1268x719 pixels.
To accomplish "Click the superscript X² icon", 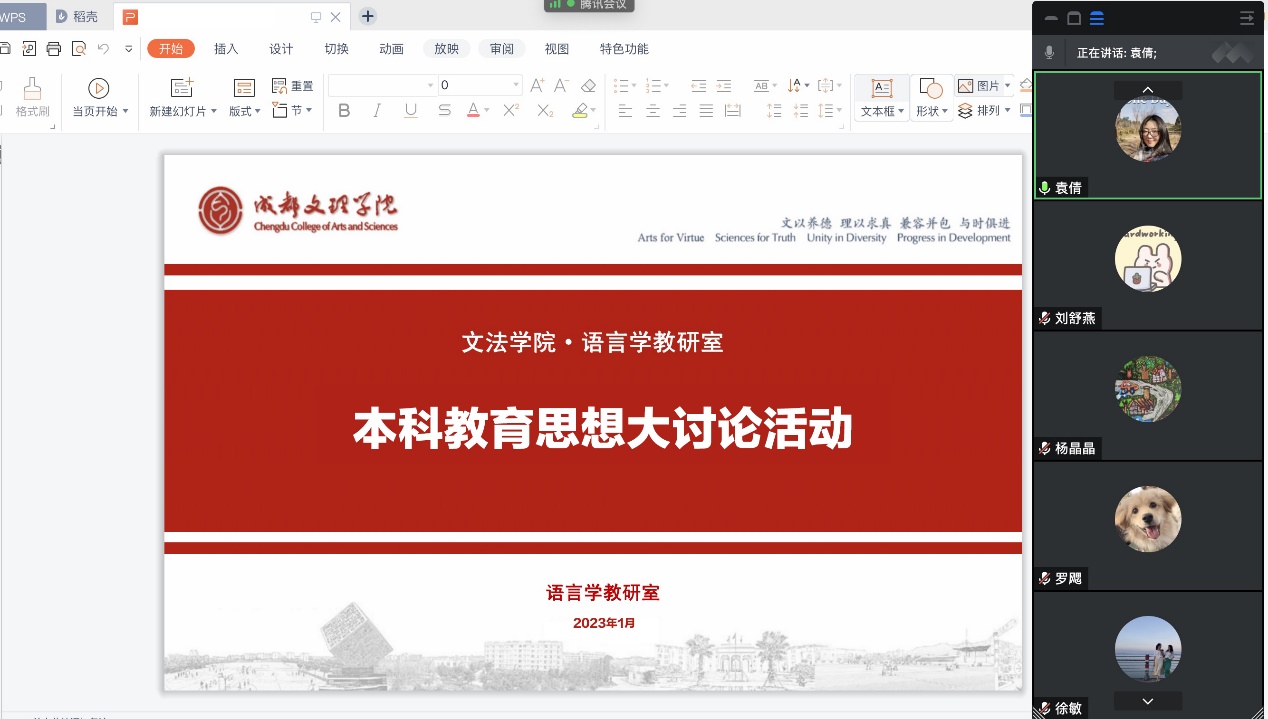I will (x=511, y=111).
